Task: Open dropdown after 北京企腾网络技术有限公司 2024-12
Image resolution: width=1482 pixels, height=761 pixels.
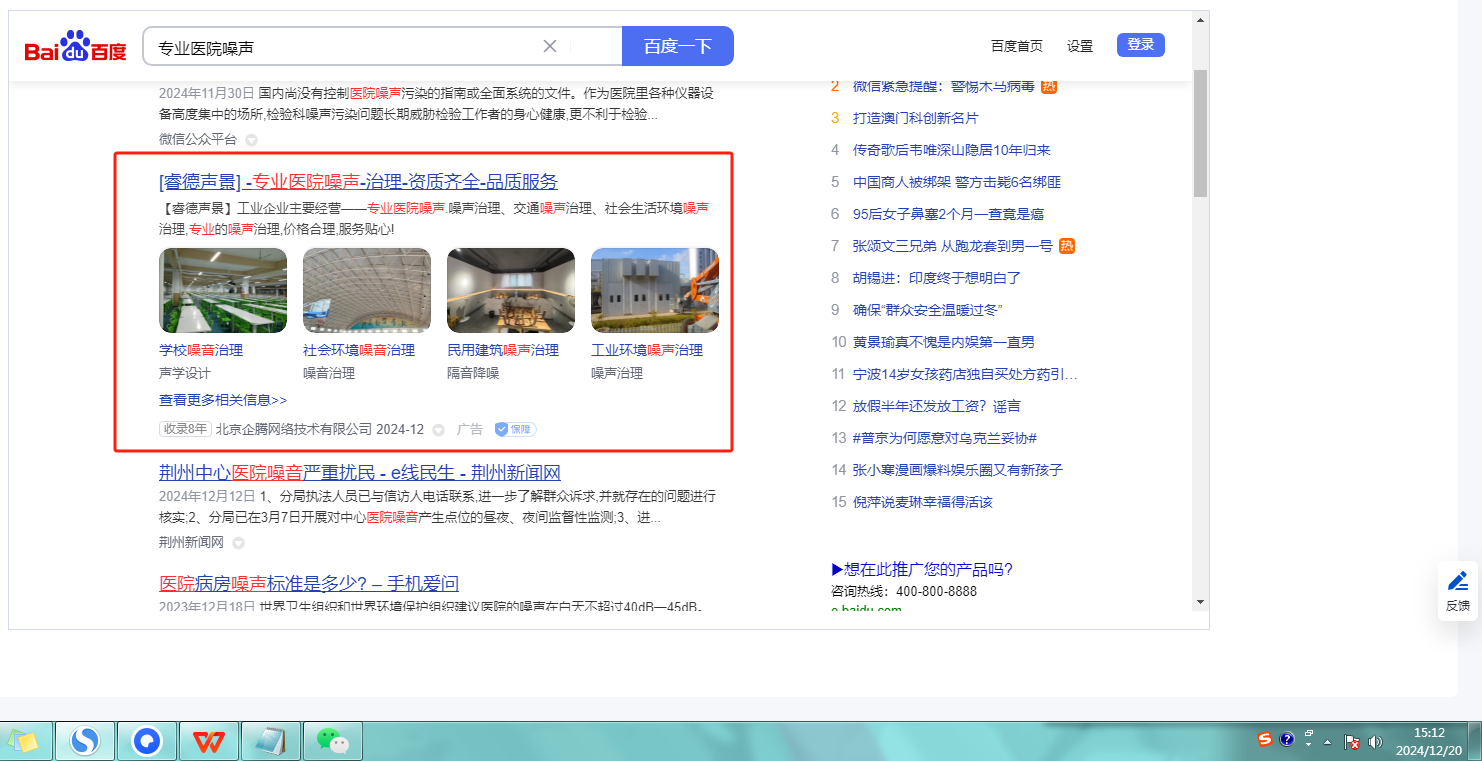Action: tap(438, 430)
